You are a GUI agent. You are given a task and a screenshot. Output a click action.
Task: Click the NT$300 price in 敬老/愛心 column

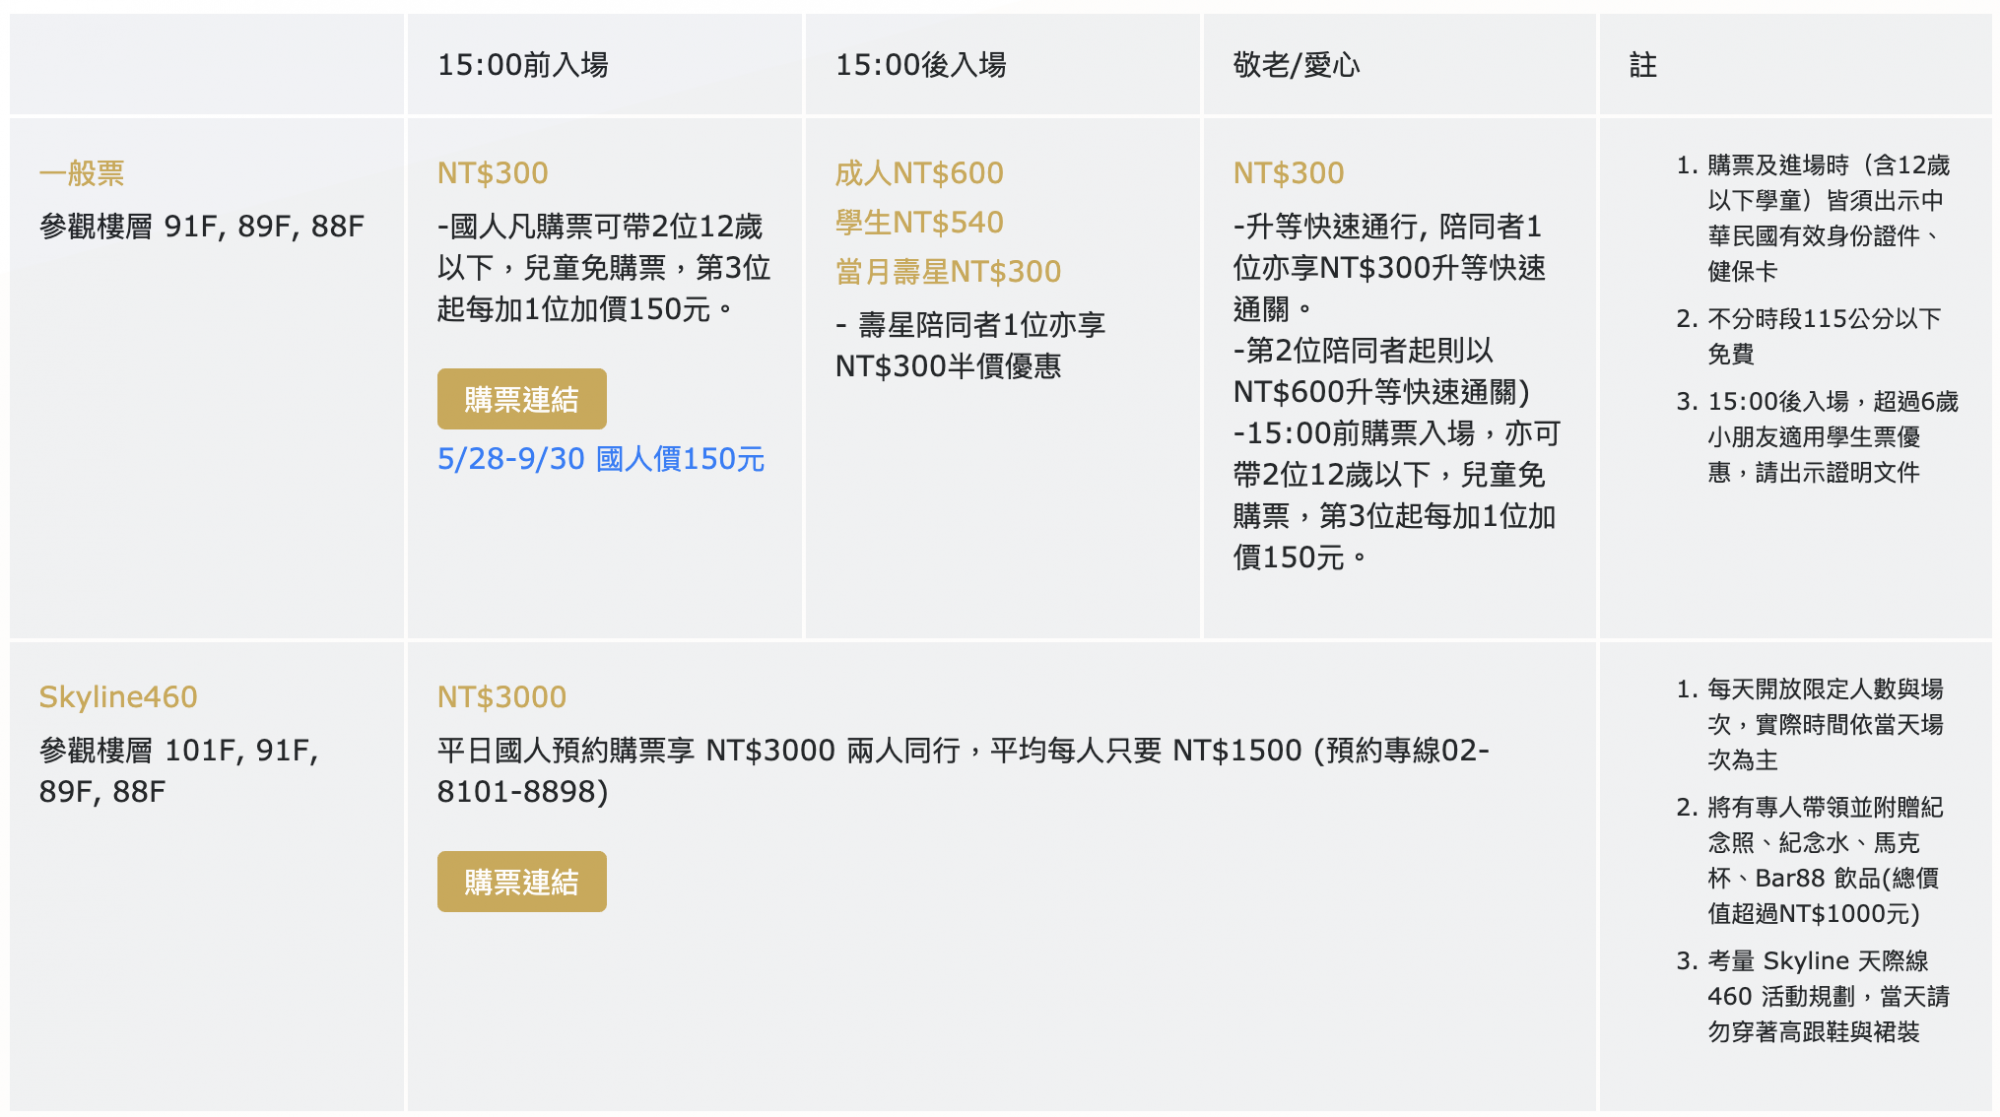(x=1289, y=172)
